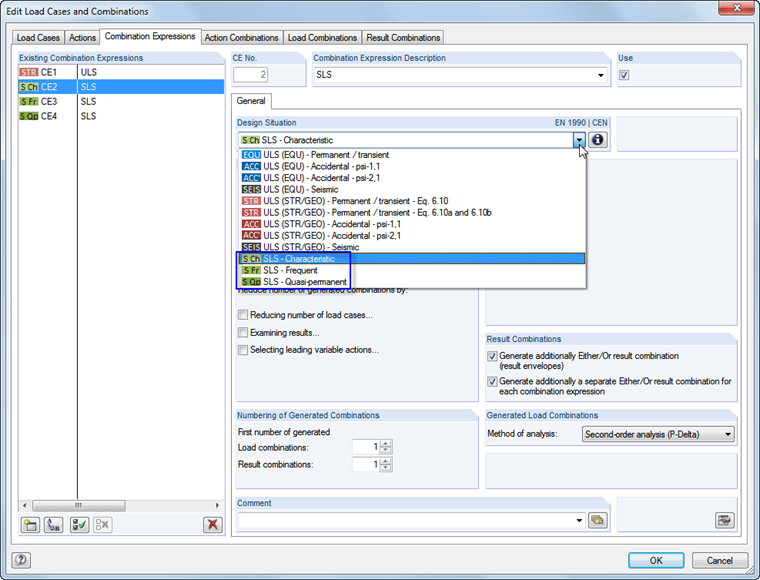The height and width of the screenshot is (580, 760).
Task: Select CE1 ULS in the expressions list
Action: 121,72
